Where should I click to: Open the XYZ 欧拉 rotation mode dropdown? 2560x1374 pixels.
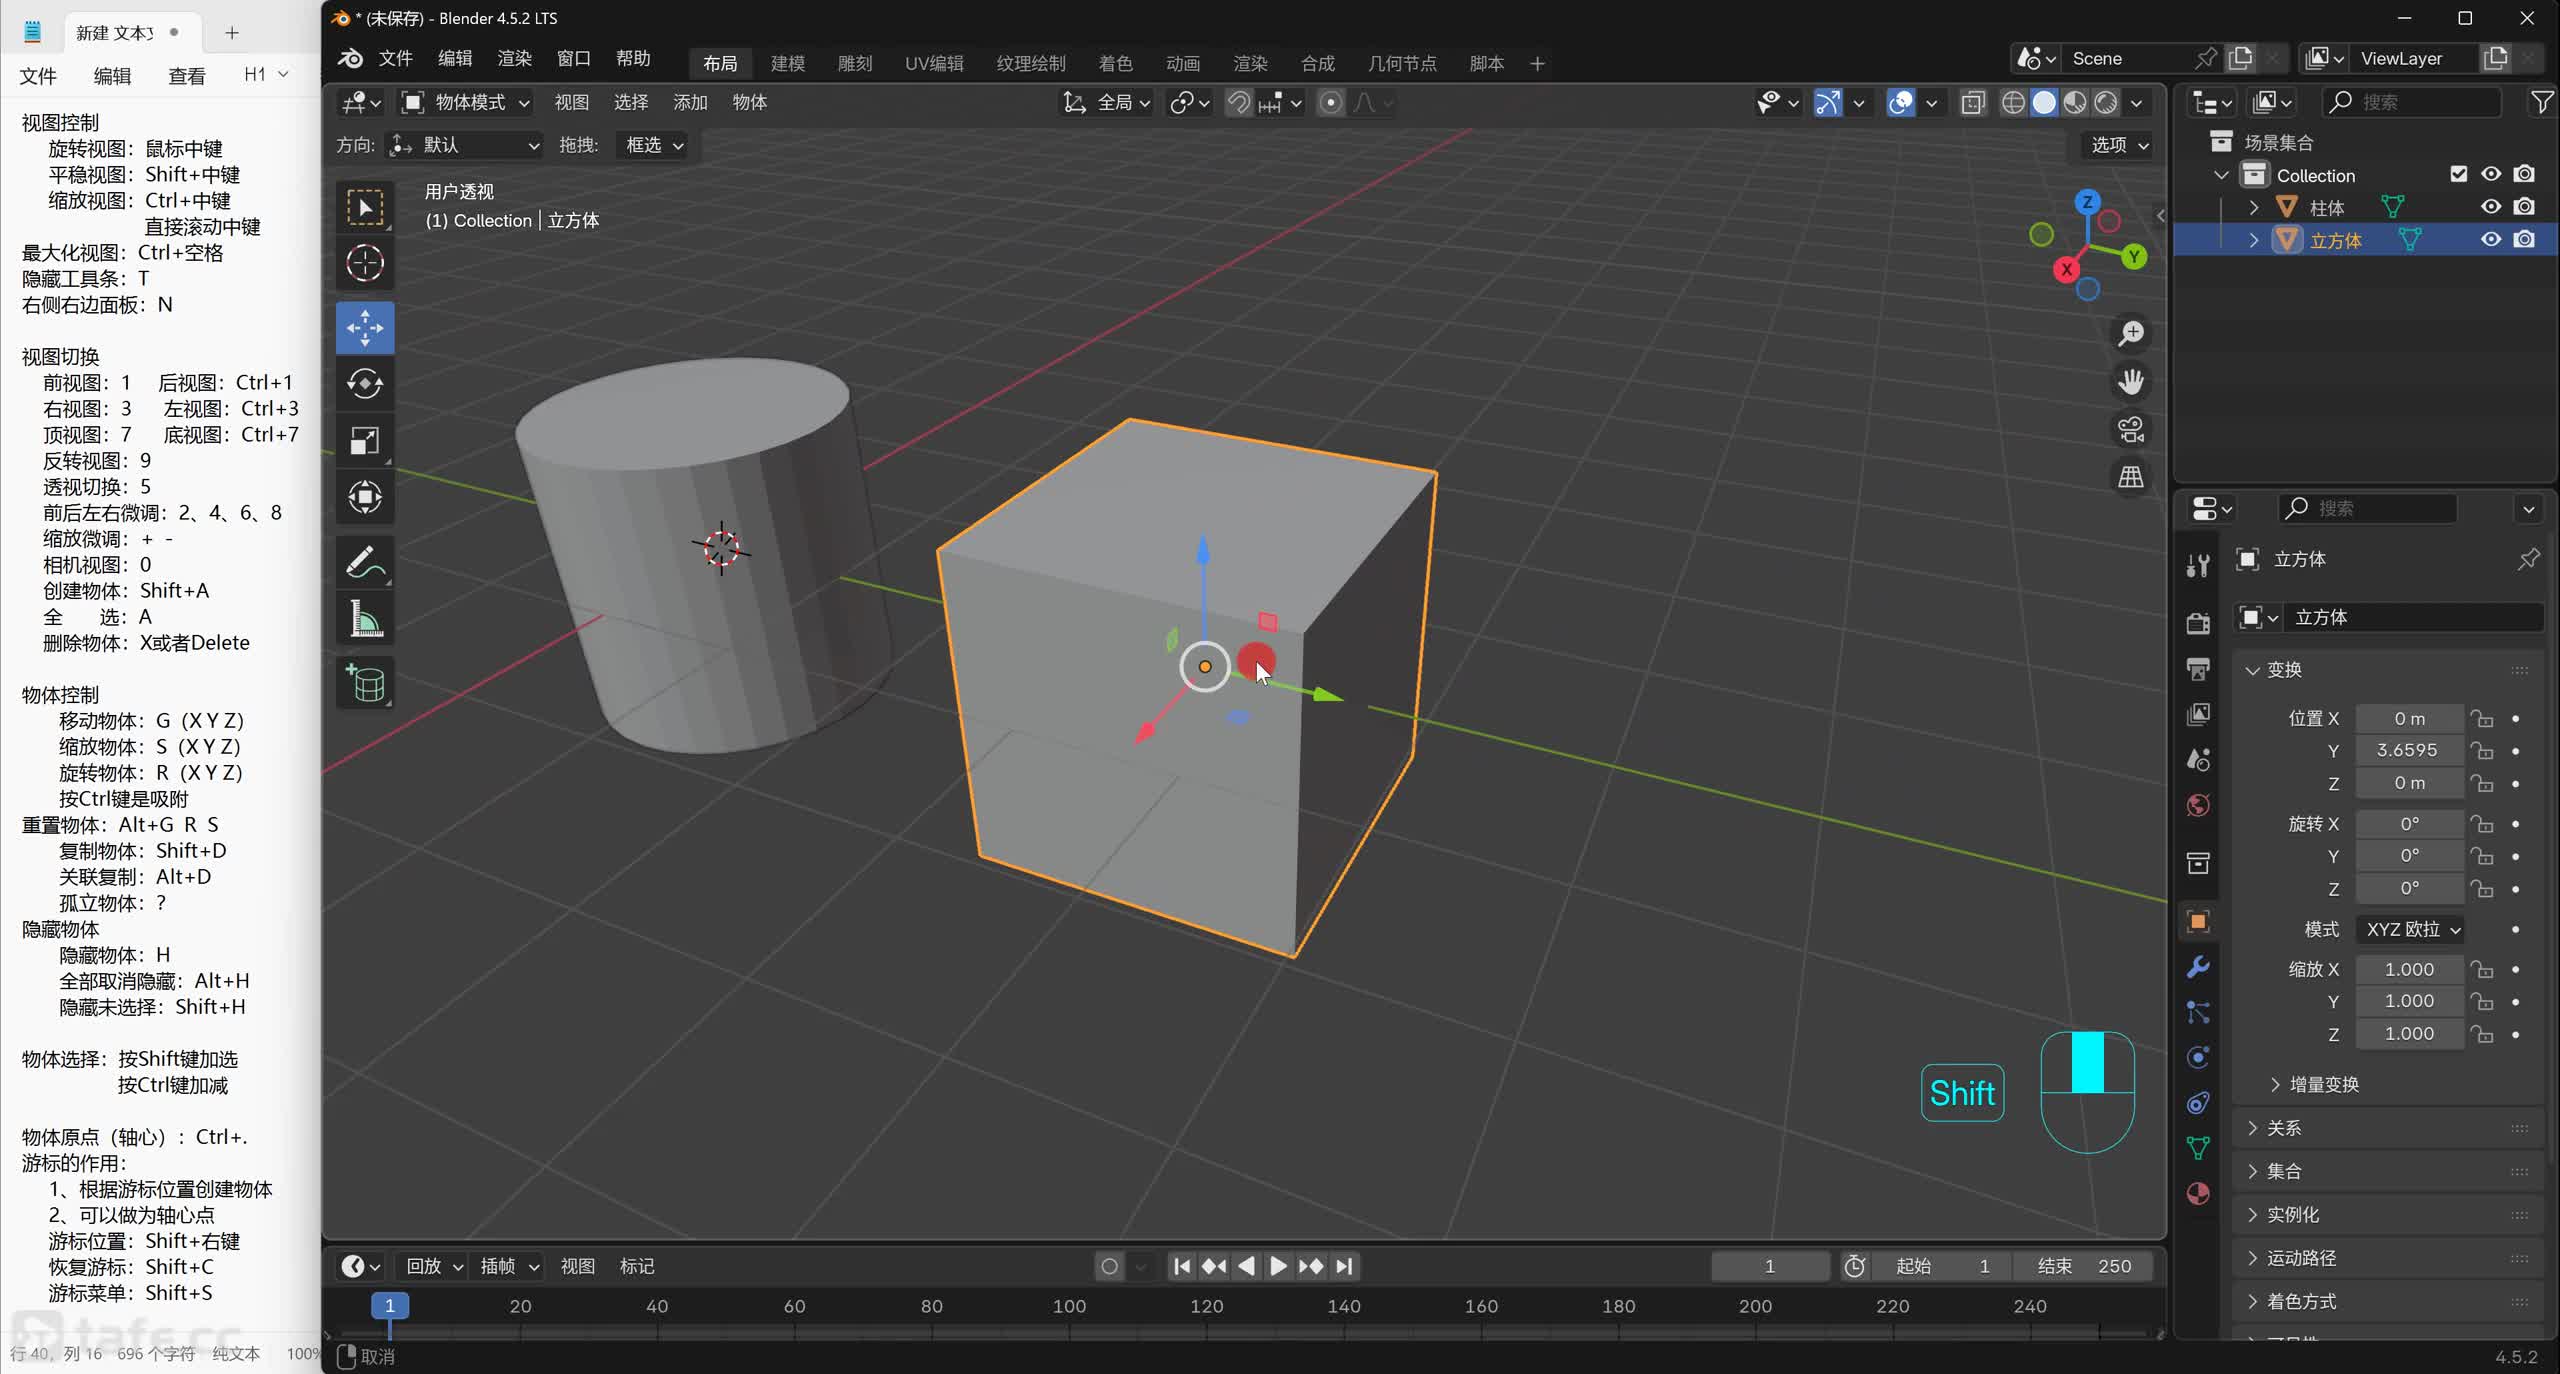pos(2411,929)
